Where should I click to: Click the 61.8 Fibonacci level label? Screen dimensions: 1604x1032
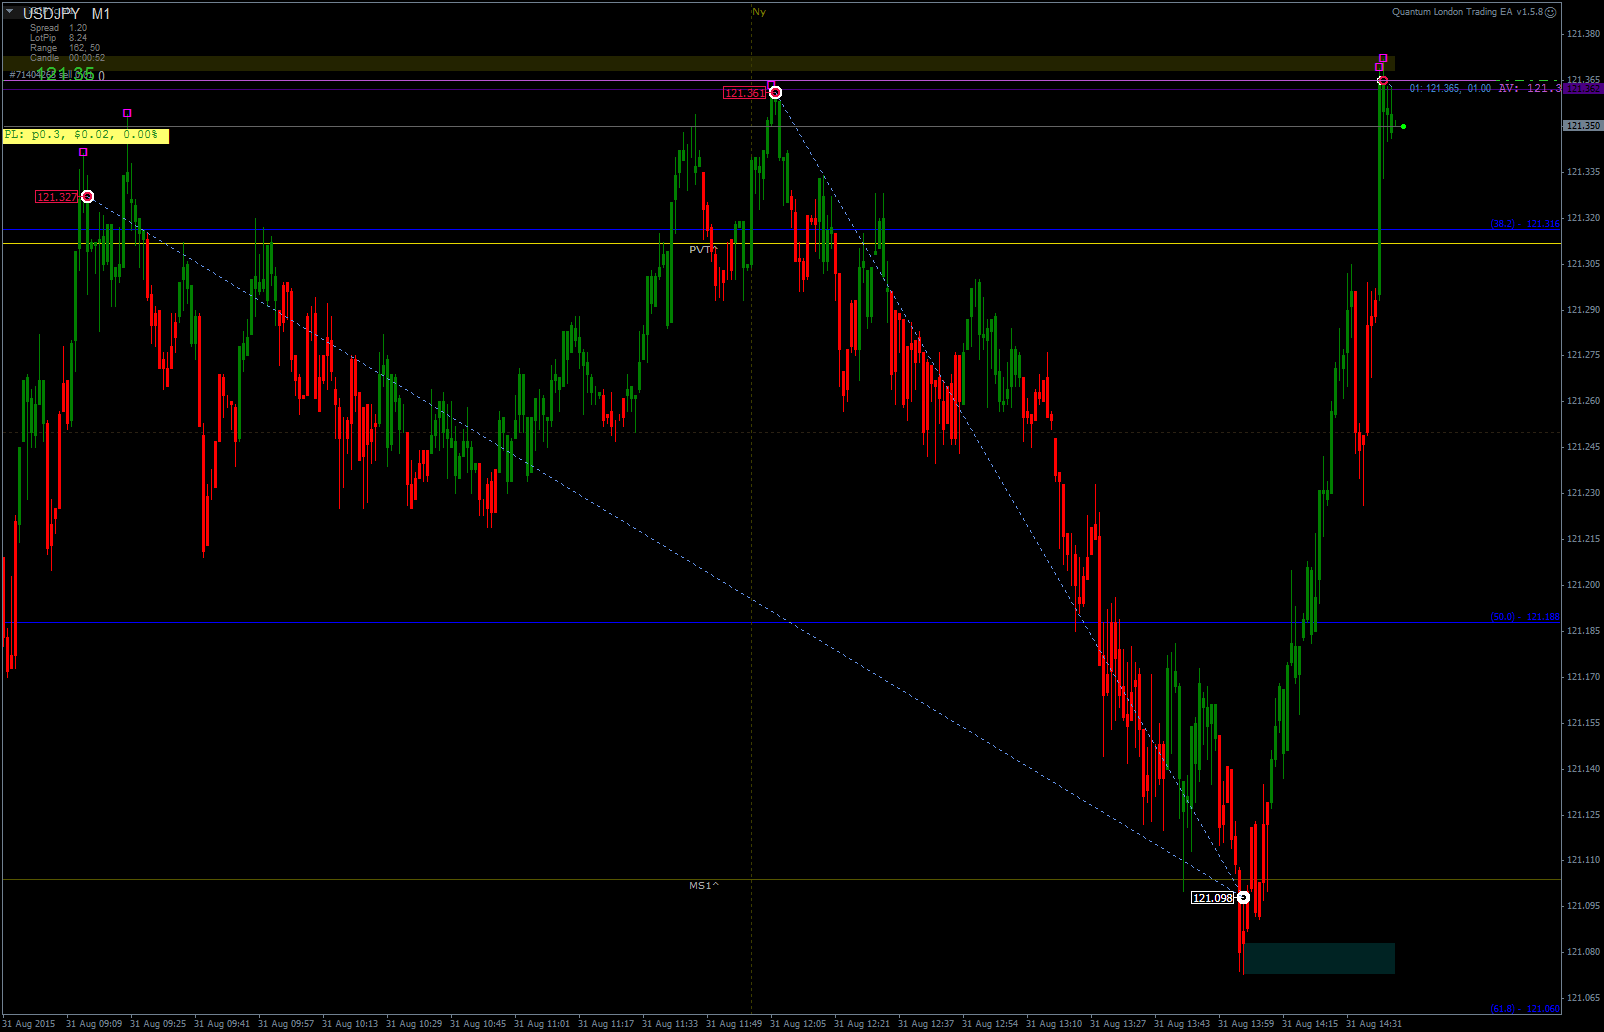1525,1009
